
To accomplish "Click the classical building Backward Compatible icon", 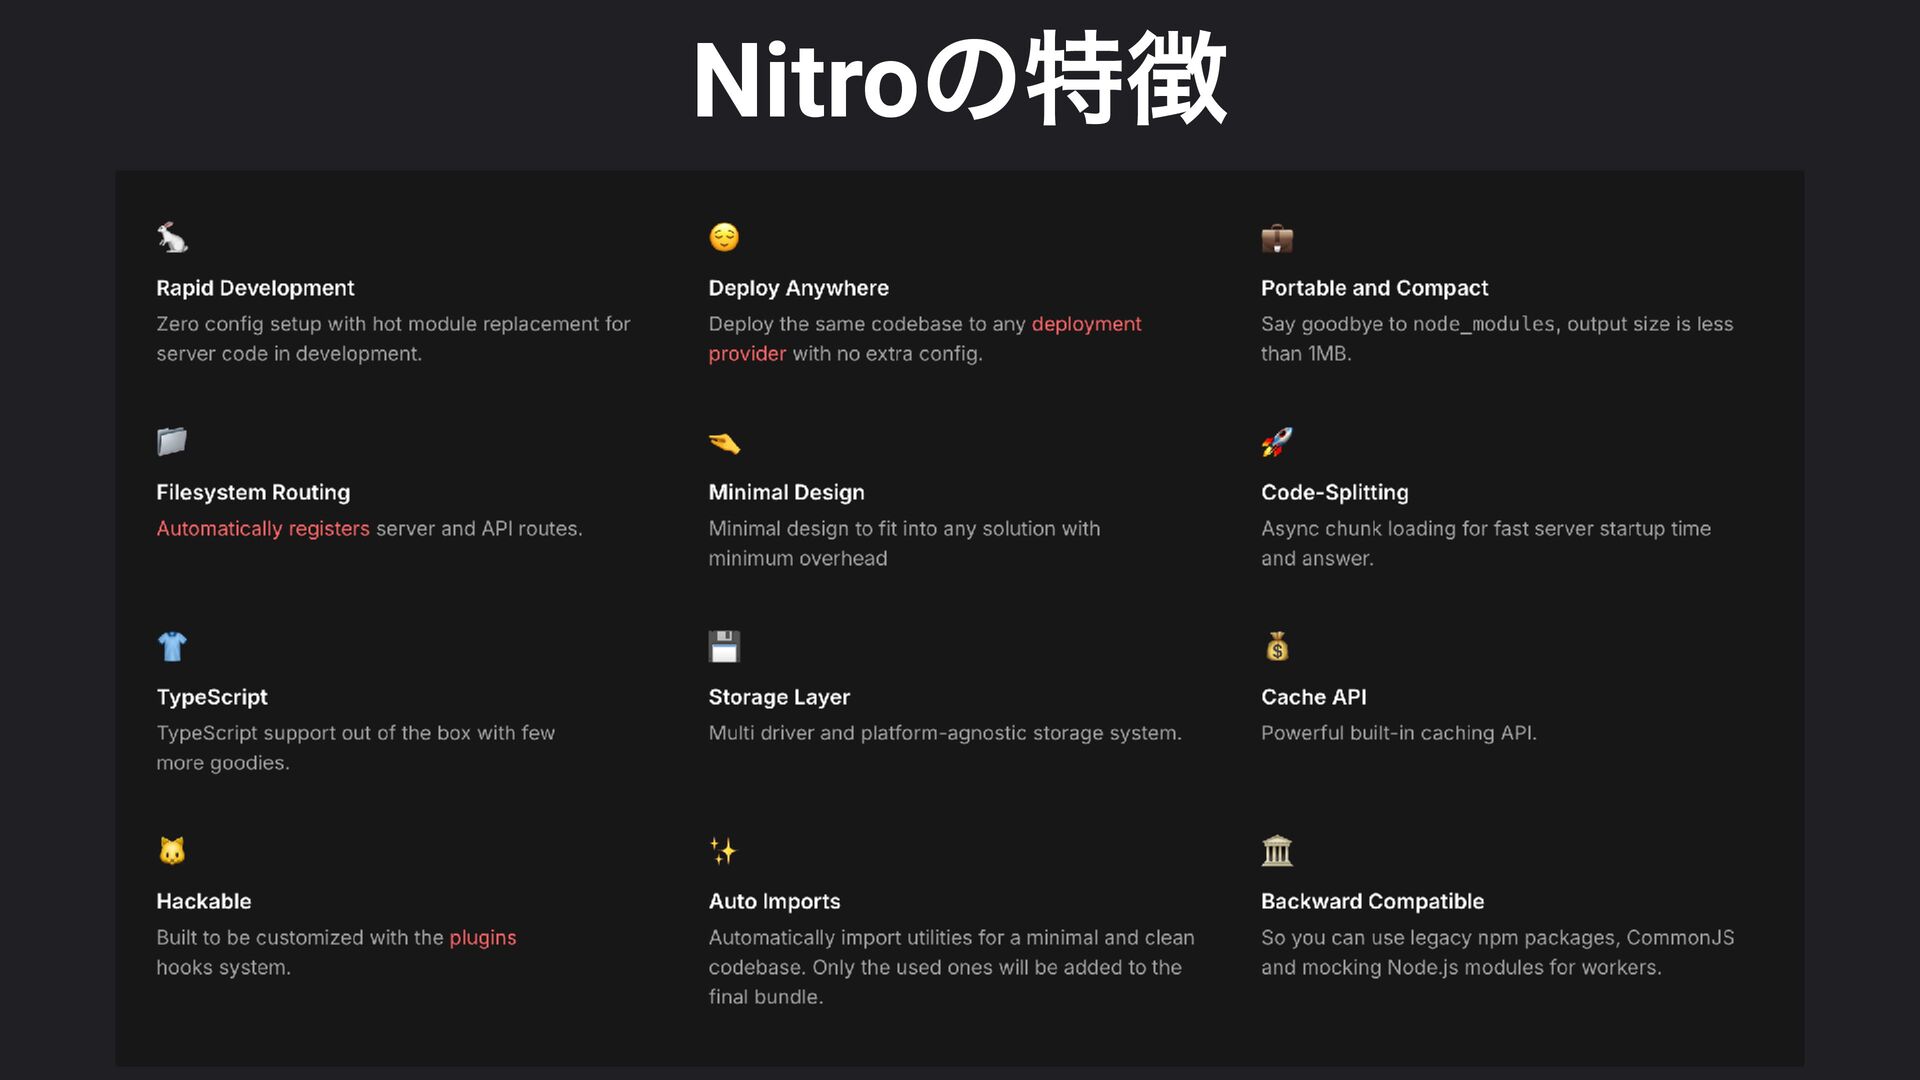I will (1277, 851).
